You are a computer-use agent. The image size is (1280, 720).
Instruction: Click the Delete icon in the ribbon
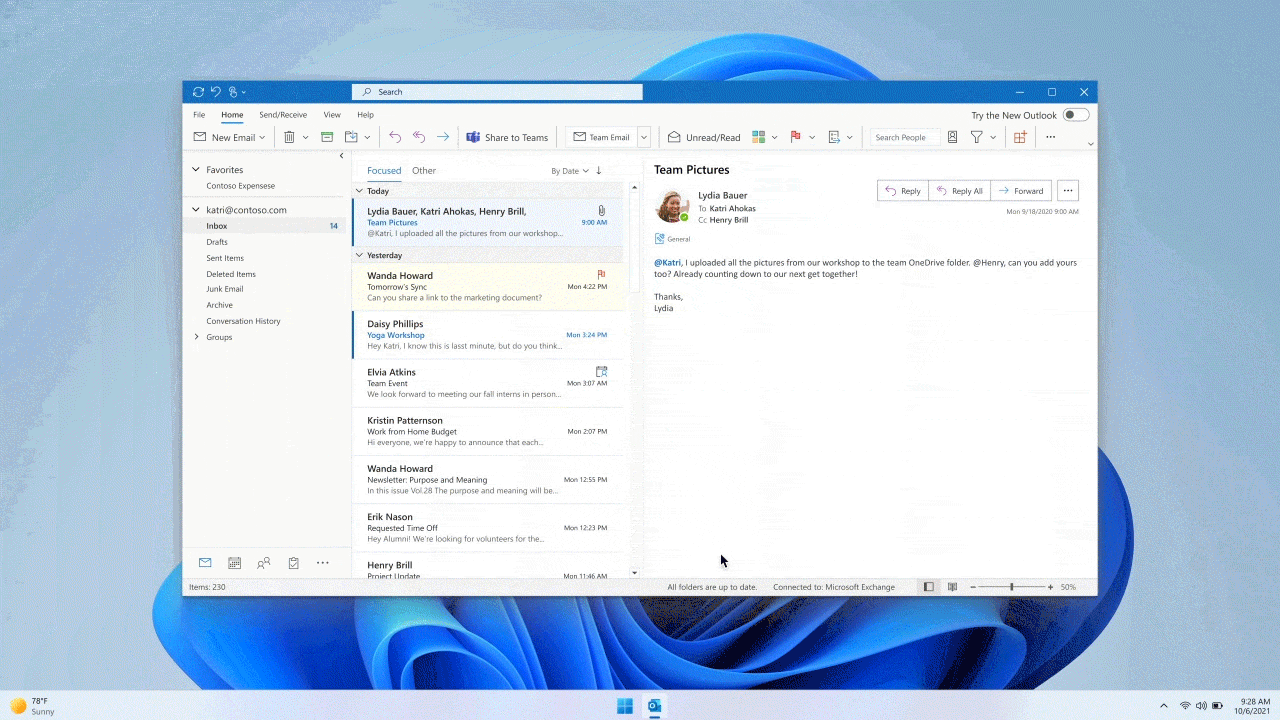click(x=288, y=137)
